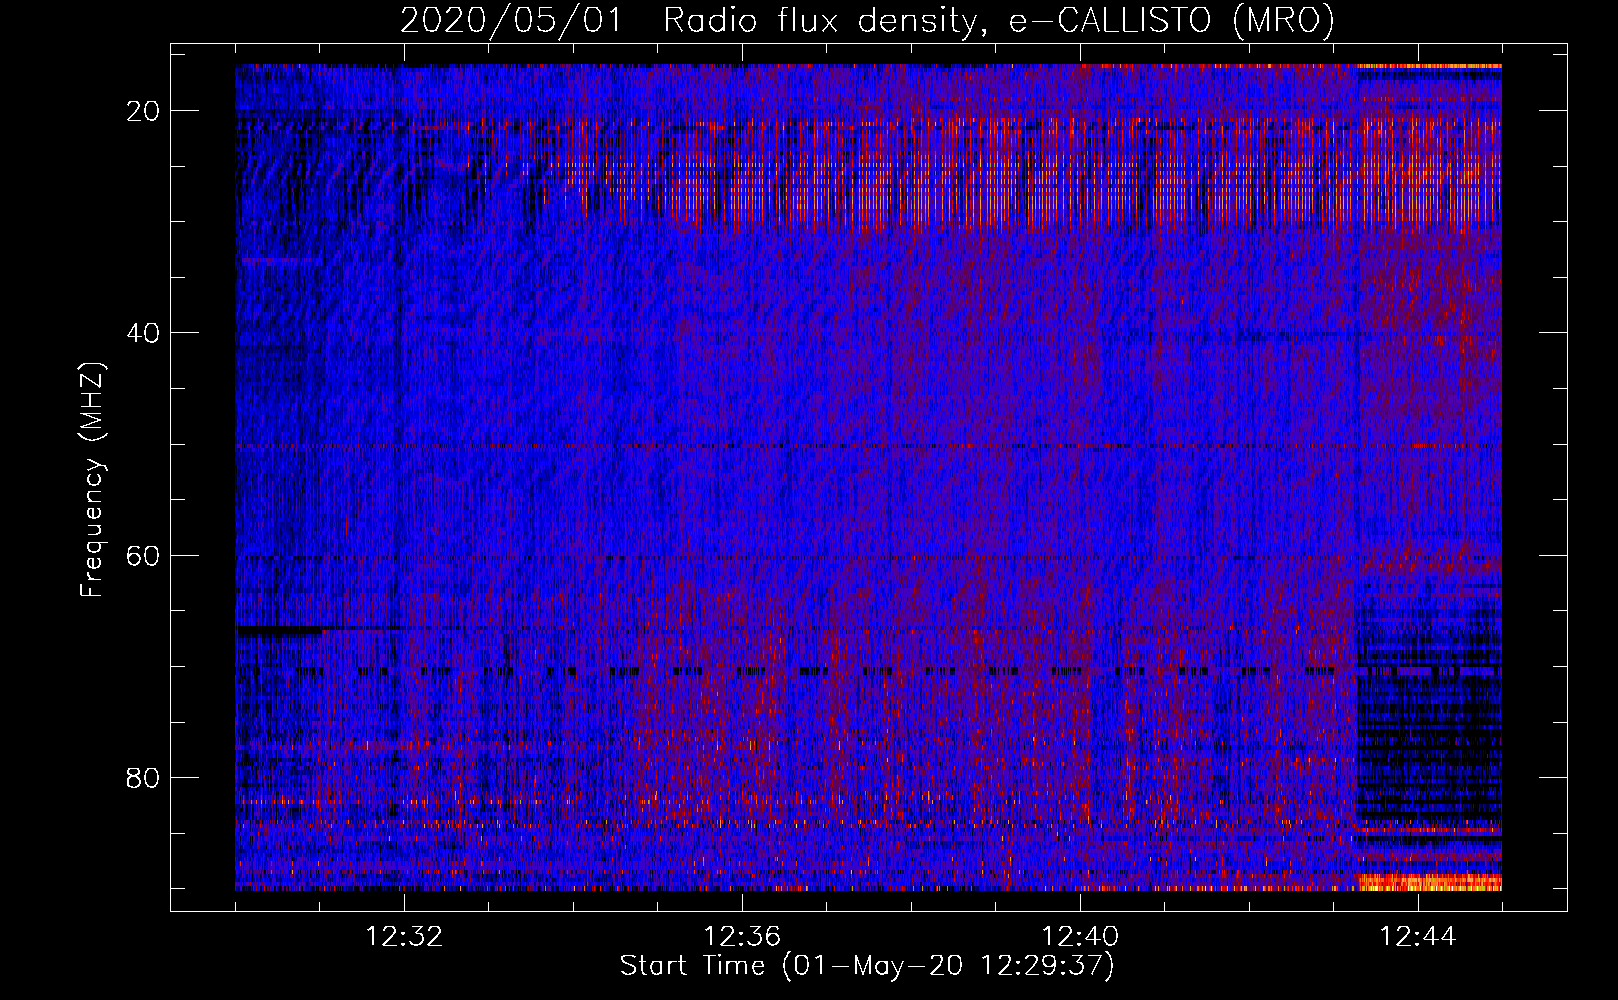Click the 12:40 time tick label
Screen dimensions: 1618x1000
point(1080,937)
